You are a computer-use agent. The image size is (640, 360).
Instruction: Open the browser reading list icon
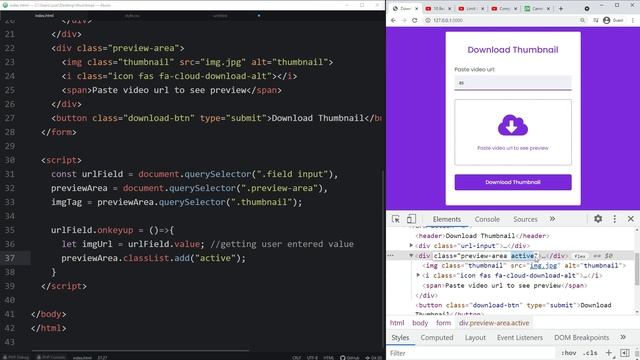[x=596, y=20]
